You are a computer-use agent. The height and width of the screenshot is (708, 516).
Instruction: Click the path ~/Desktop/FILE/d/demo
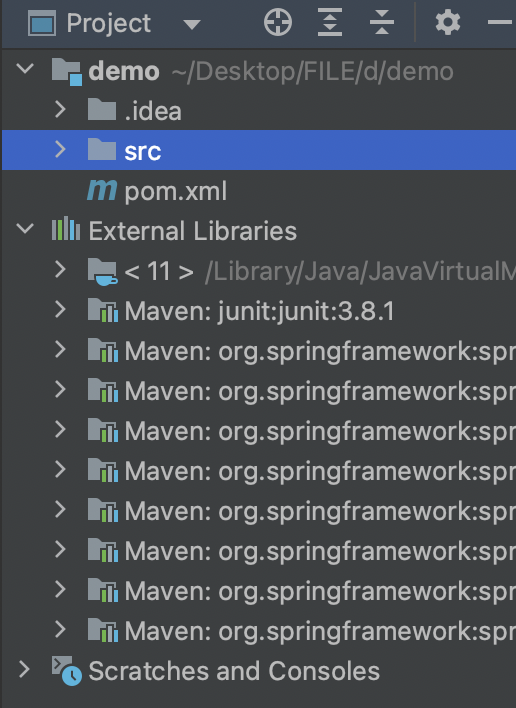(x=312, y=71)
